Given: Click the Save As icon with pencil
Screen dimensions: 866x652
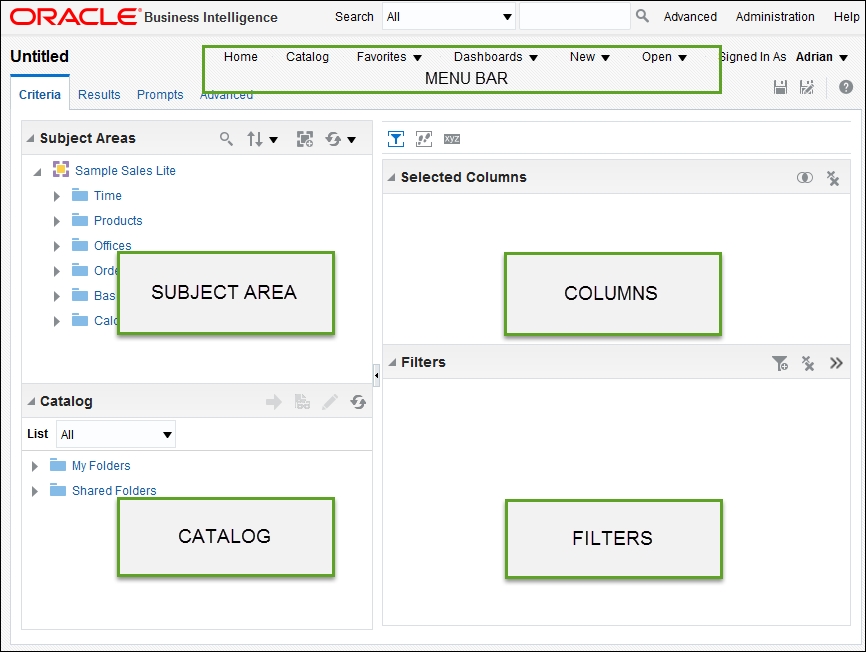Looking at the screenshot, I should (807, 87).
